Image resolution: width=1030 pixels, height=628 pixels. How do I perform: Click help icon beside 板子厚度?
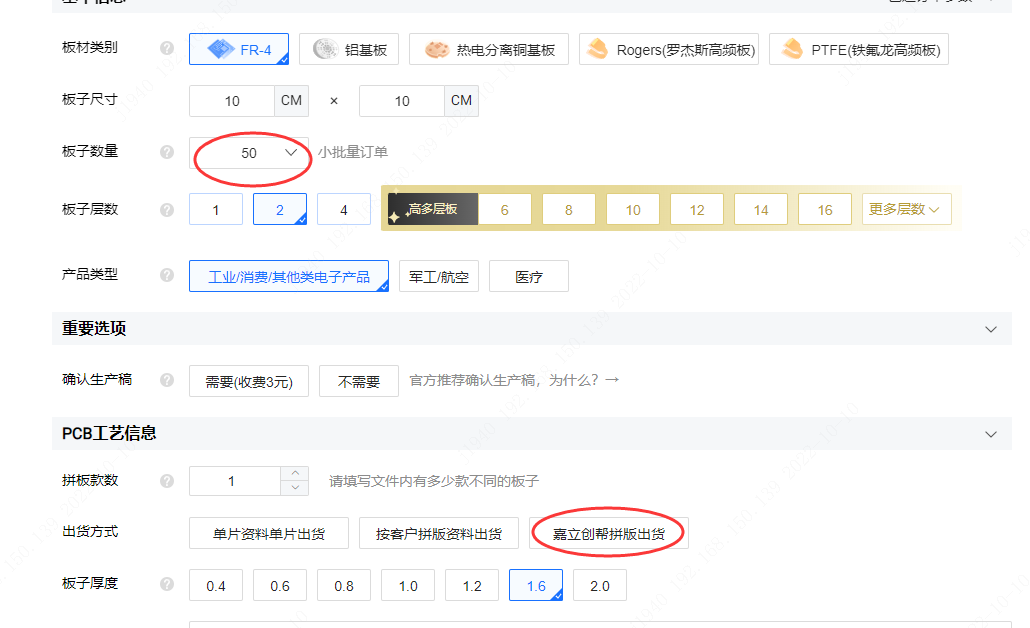(167, 584)
